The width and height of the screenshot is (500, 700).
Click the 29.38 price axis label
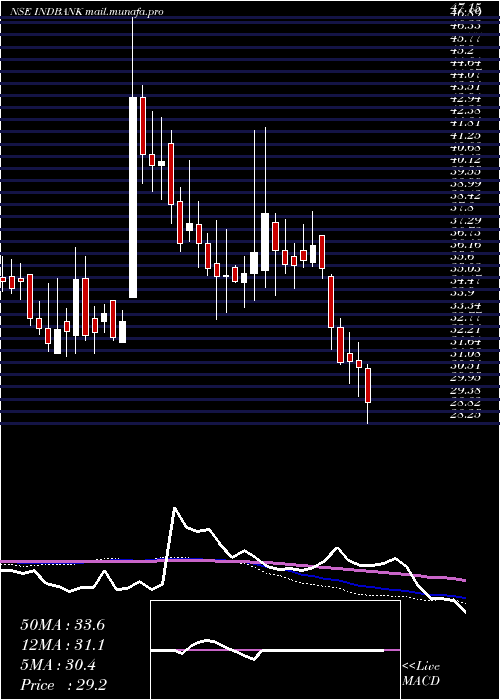pyautogui.click(x=466, y=390)
